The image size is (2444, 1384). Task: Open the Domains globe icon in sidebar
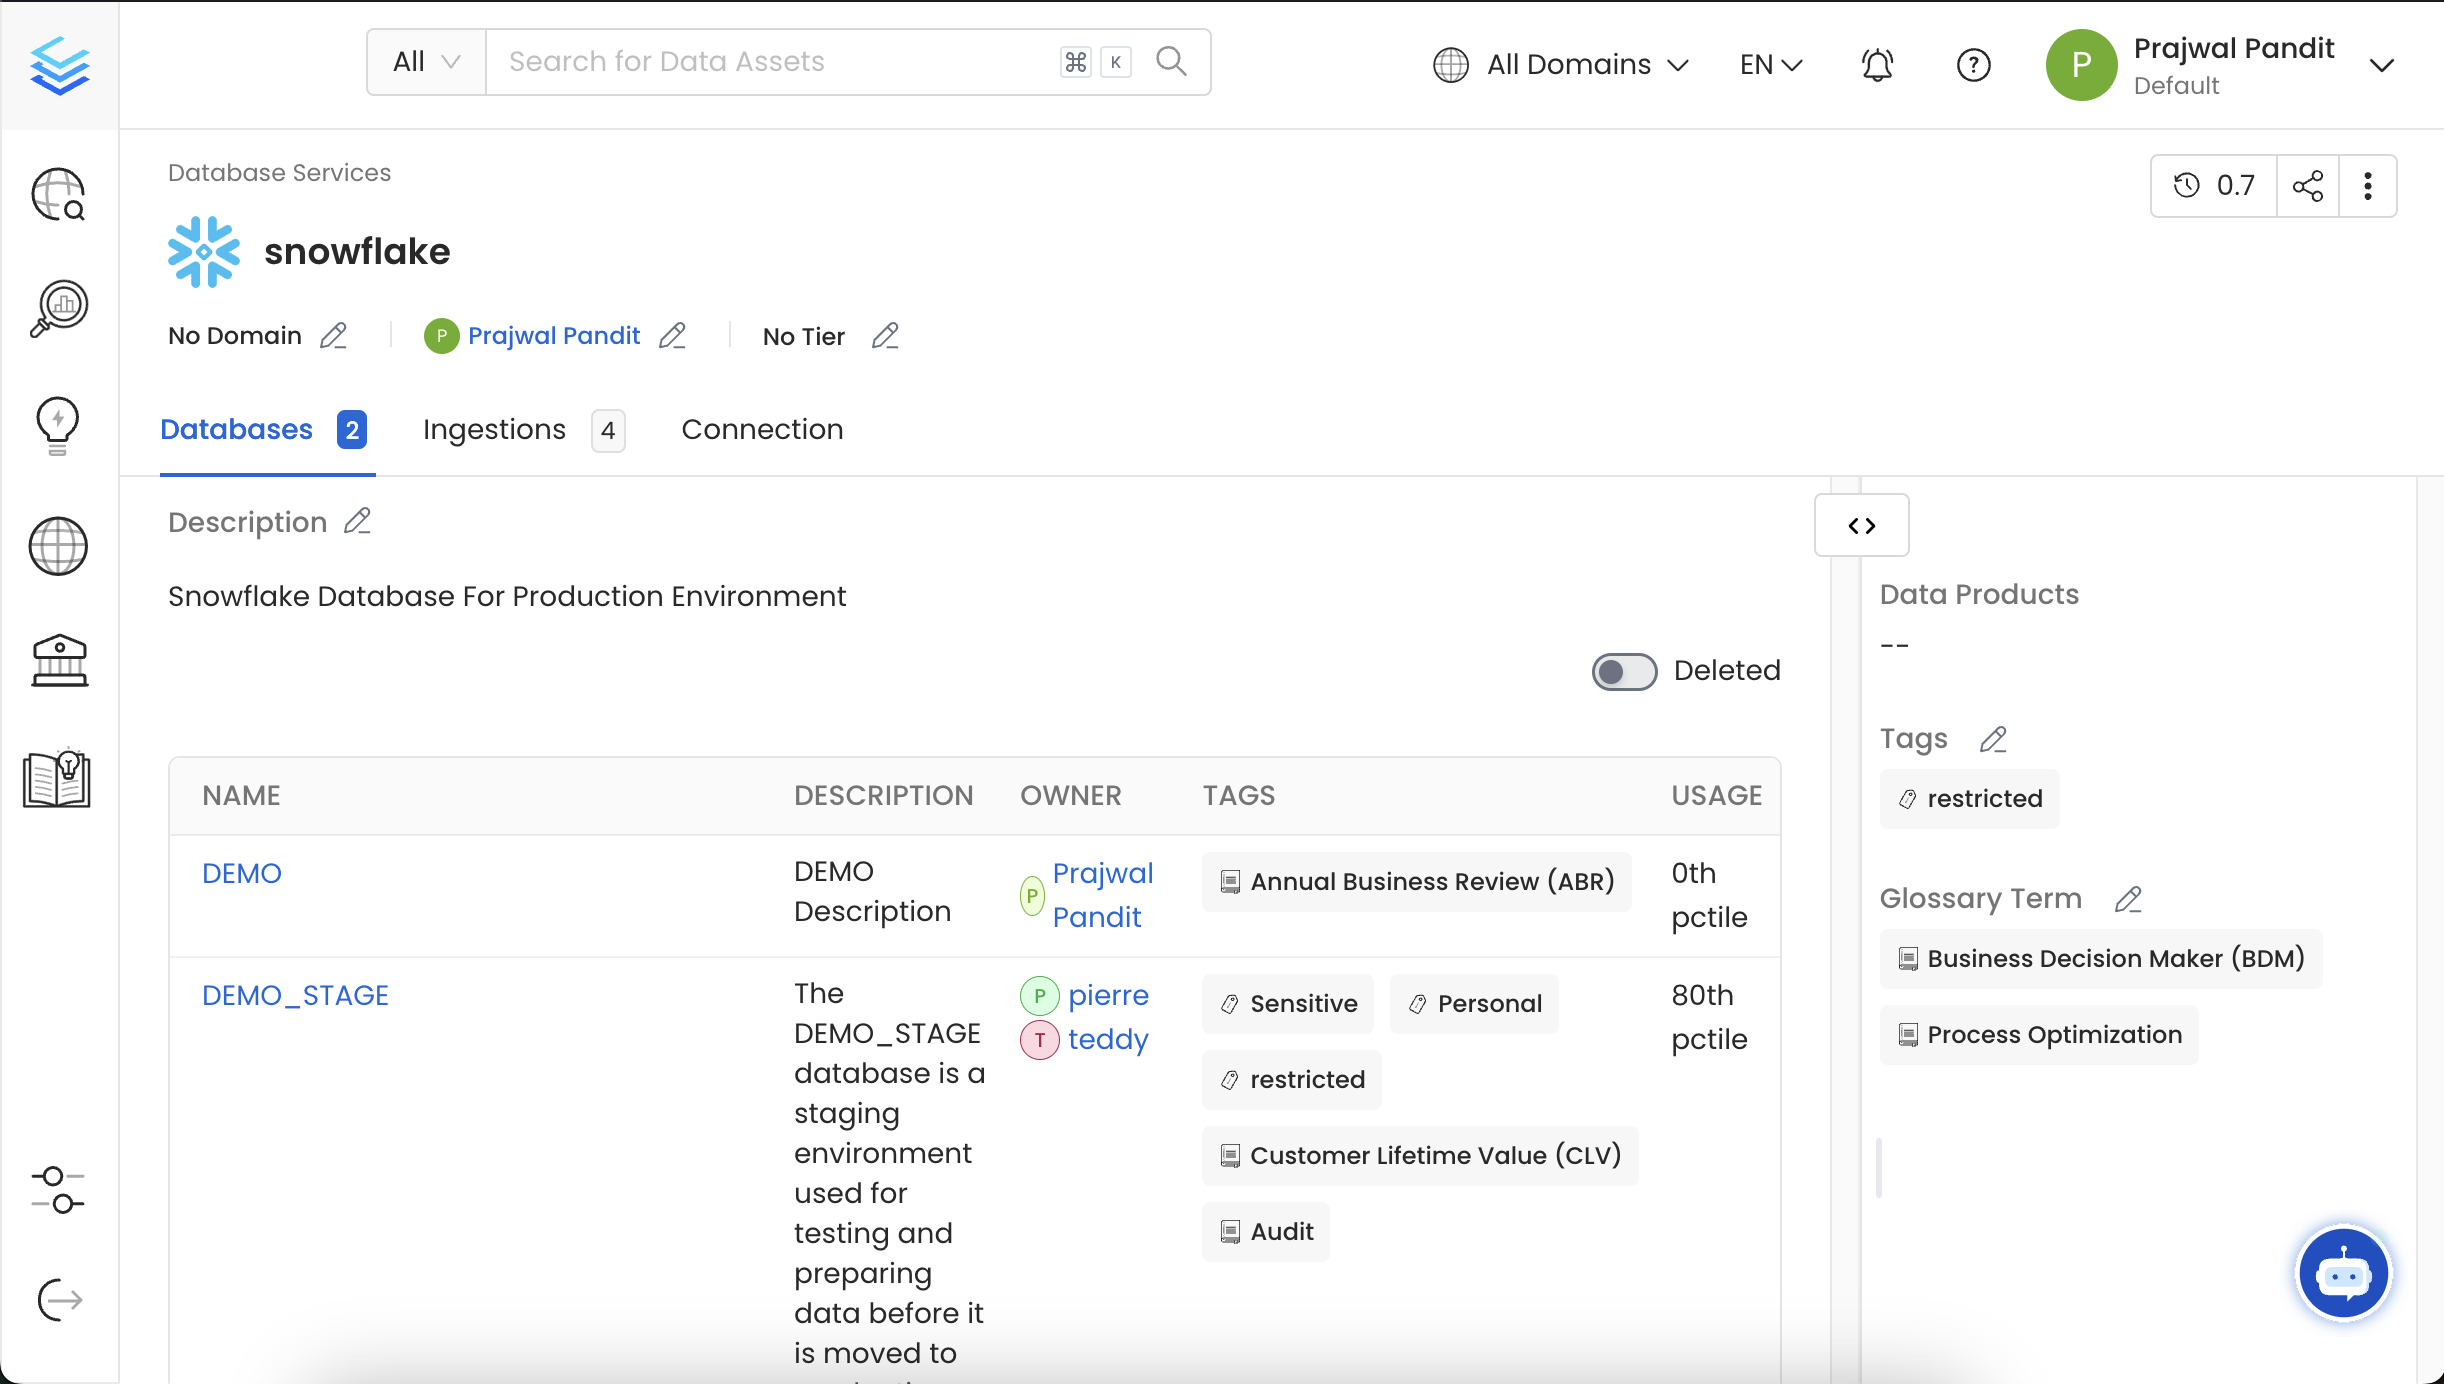(x=57, y=547)
